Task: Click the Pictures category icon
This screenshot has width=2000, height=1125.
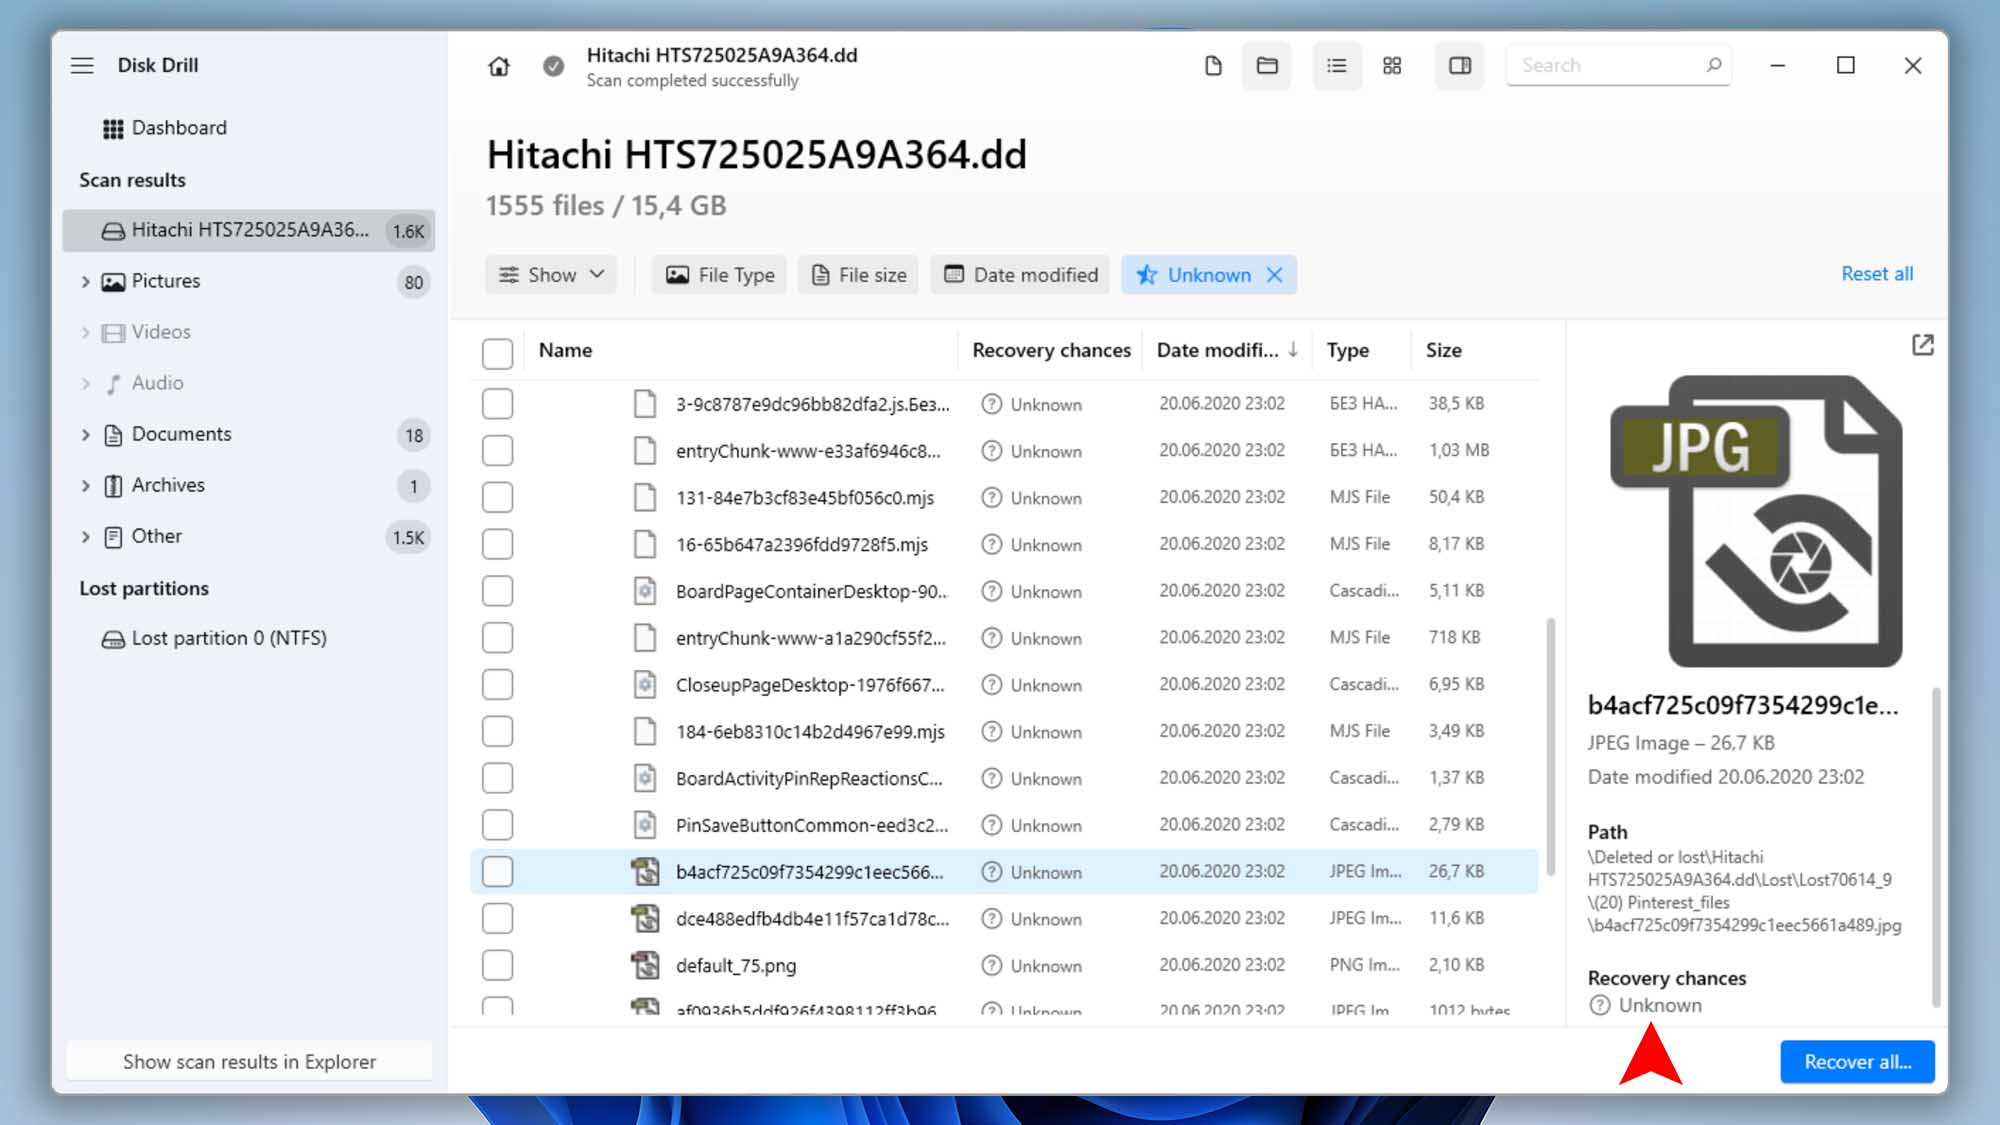Action: (x=114, y=282)
